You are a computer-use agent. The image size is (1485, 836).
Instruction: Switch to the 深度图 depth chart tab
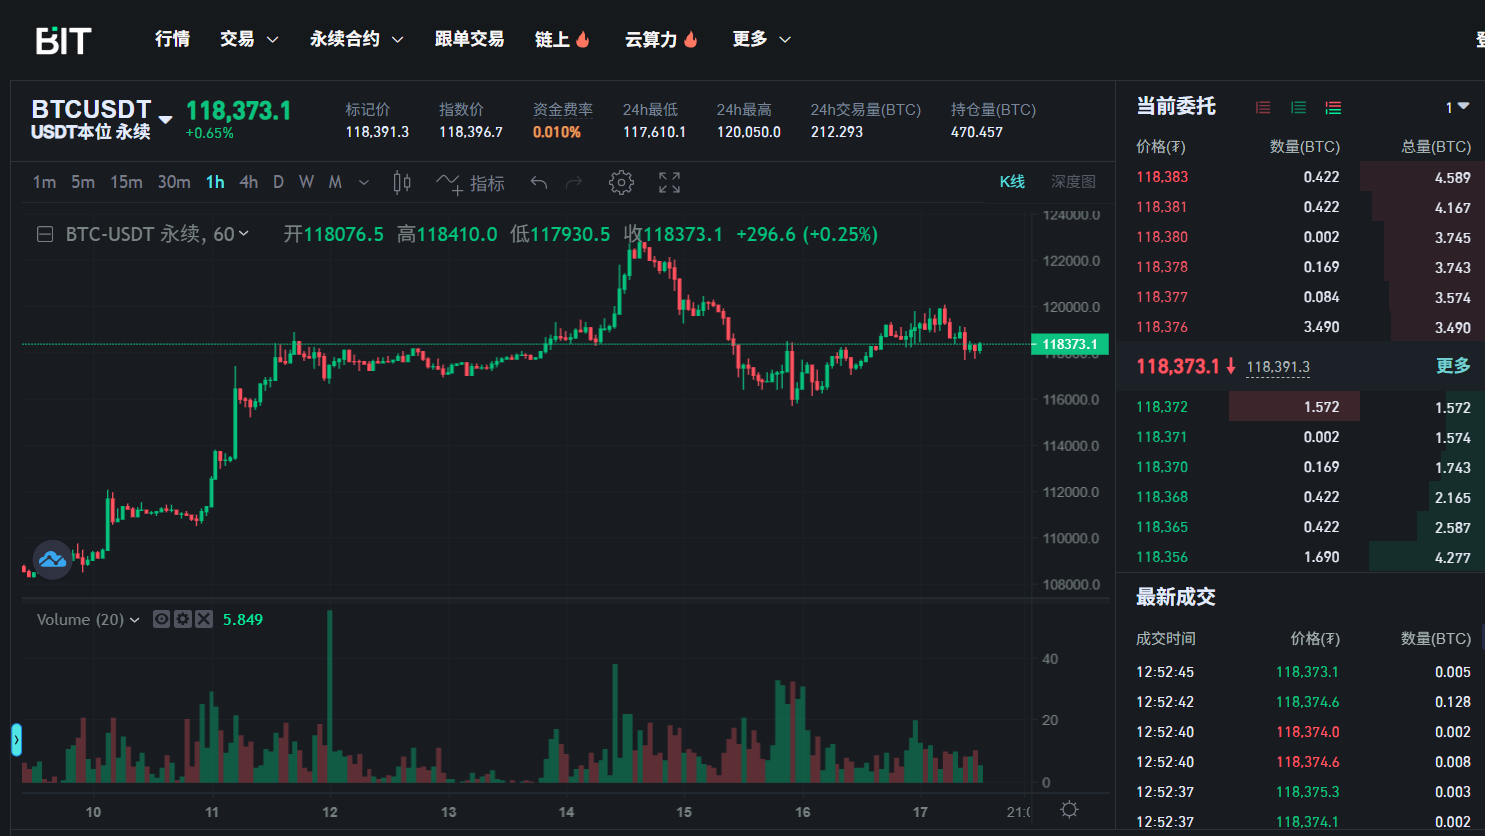[x=1072, y=182]
